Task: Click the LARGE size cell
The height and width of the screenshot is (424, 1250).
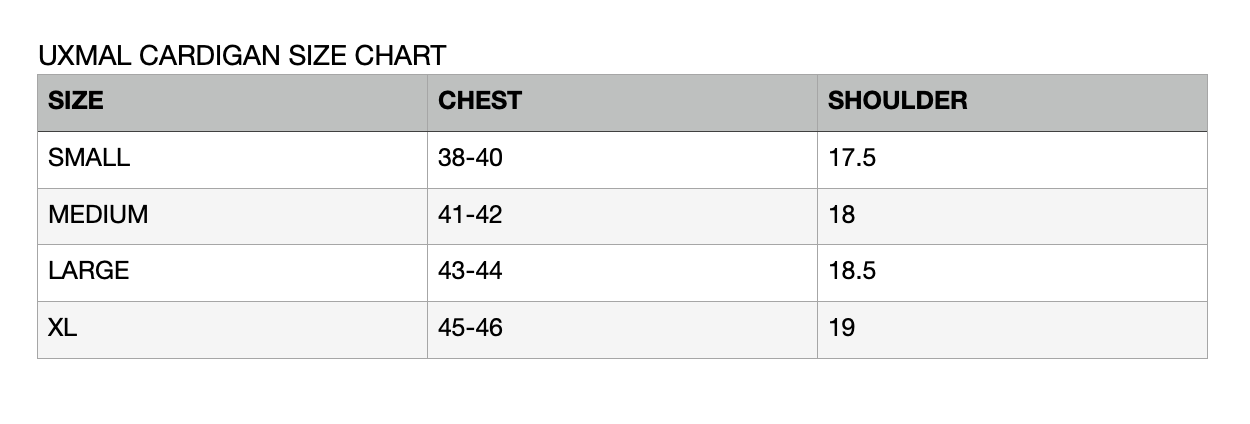Action: 89,271
